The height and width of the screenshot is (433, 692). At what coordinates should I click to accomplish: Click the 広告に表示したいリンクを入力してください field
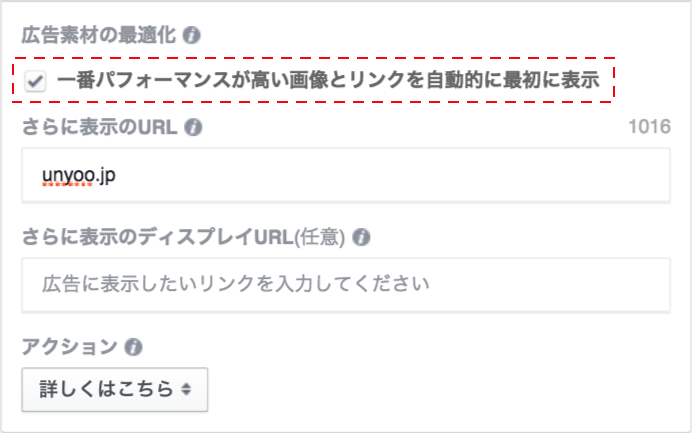[x=346, y=285]
